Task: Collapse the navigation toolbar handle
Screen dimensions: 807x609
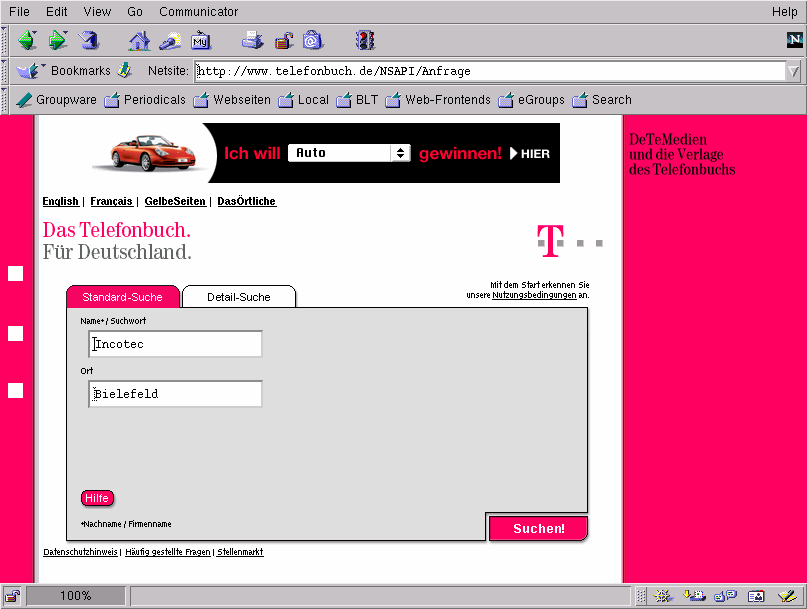Action: 5,41
